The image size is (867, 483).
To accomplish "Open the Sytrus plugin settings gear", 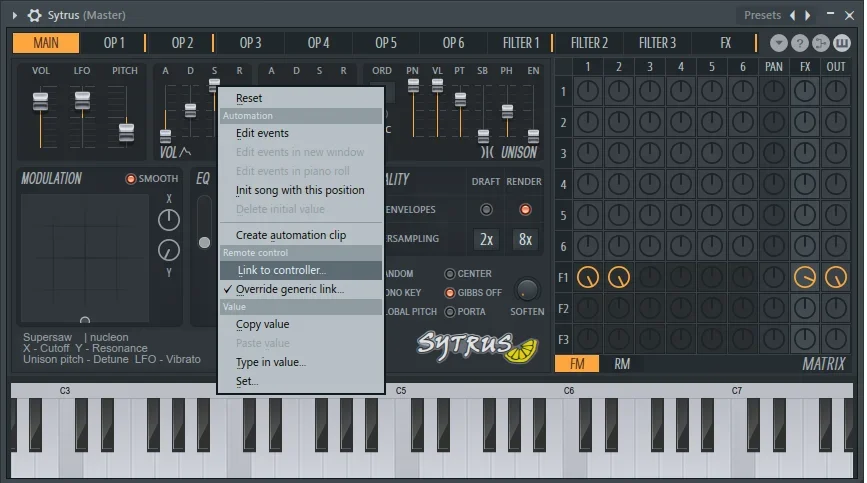I will point(35,15).
